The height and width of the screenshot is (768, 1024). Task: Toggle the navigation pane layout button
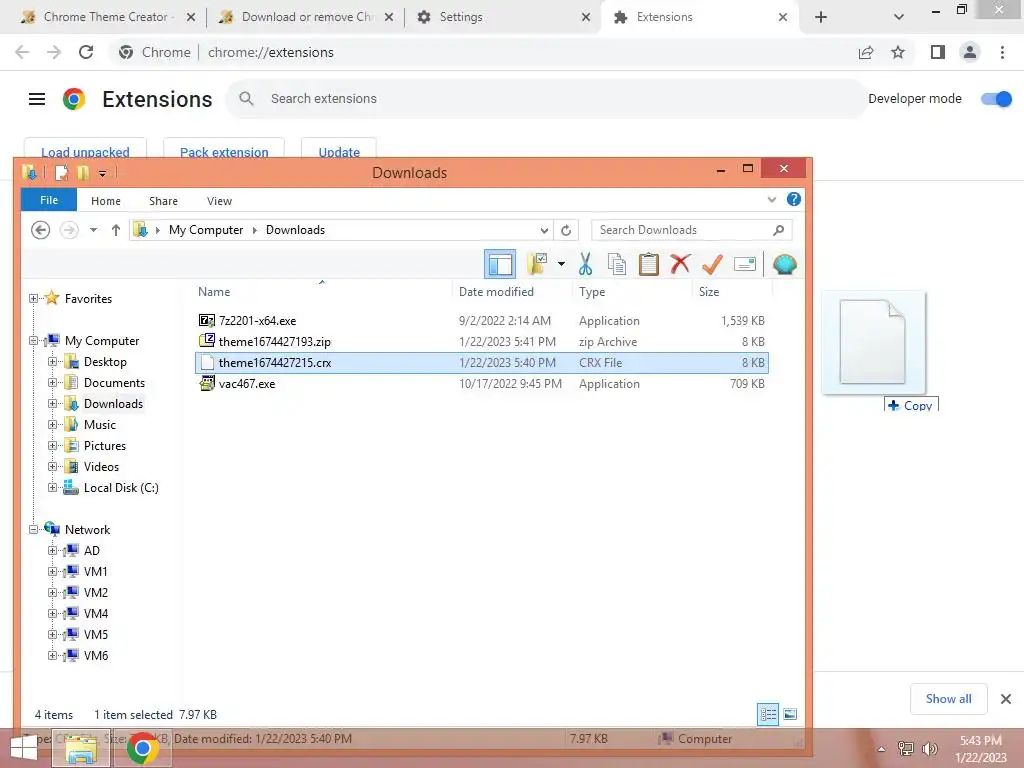click(500, 264)
